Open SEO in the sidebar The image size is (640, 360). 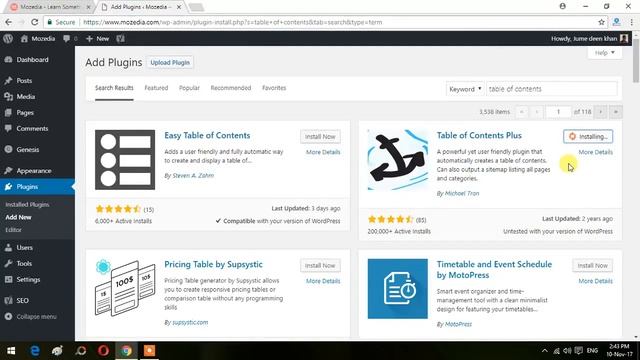[x=22, y=301]
